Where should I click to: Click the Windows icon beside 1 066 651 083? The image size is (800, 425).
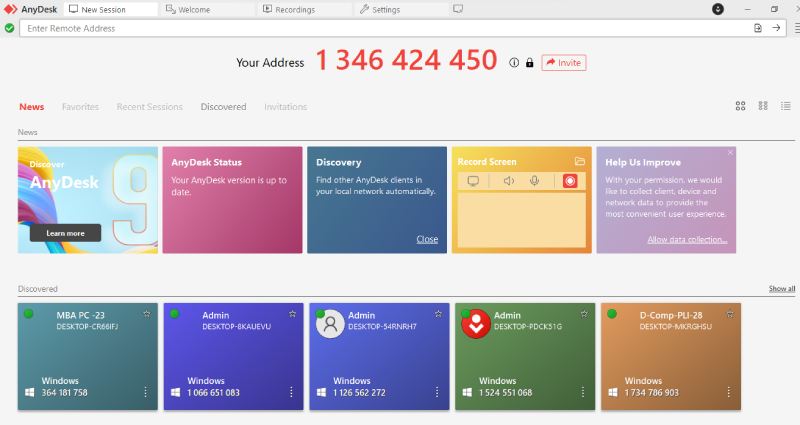tap(176, 392)
